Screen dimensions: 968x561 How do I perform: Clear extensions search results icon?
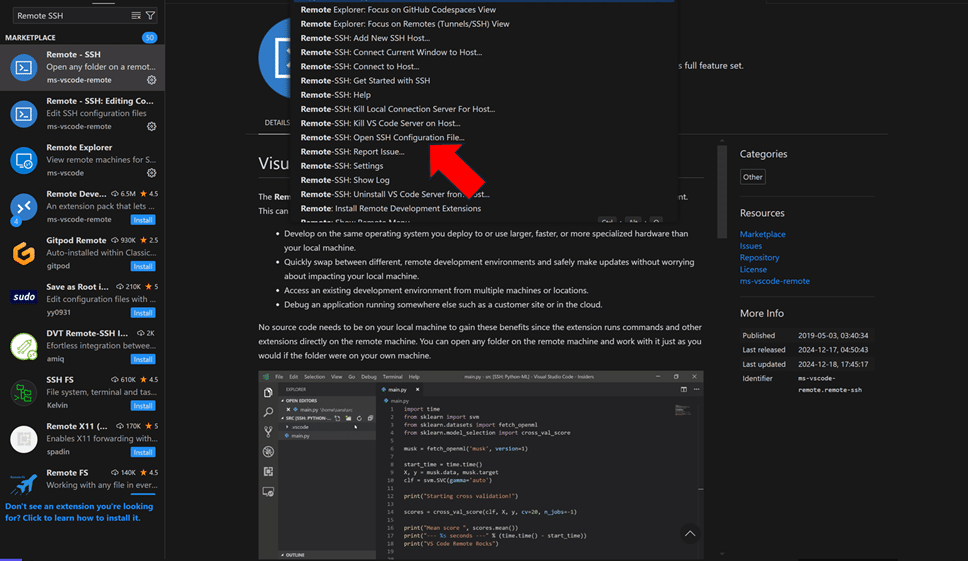click(x=136, y=15)
